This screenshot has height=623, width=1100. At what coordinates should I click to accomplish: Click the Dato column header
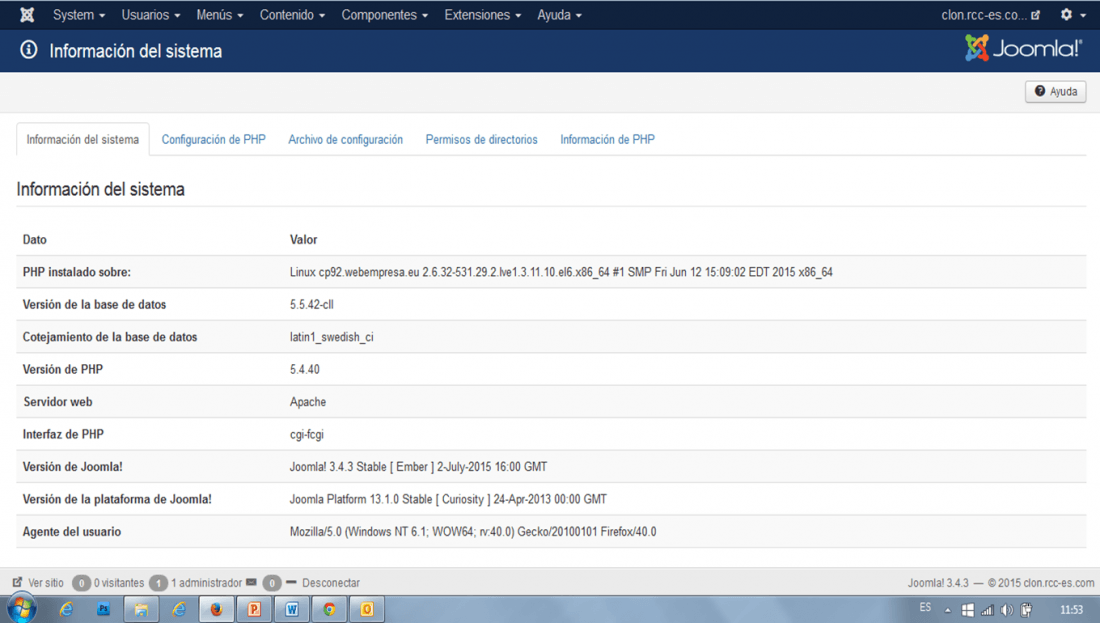click(34, 239)
